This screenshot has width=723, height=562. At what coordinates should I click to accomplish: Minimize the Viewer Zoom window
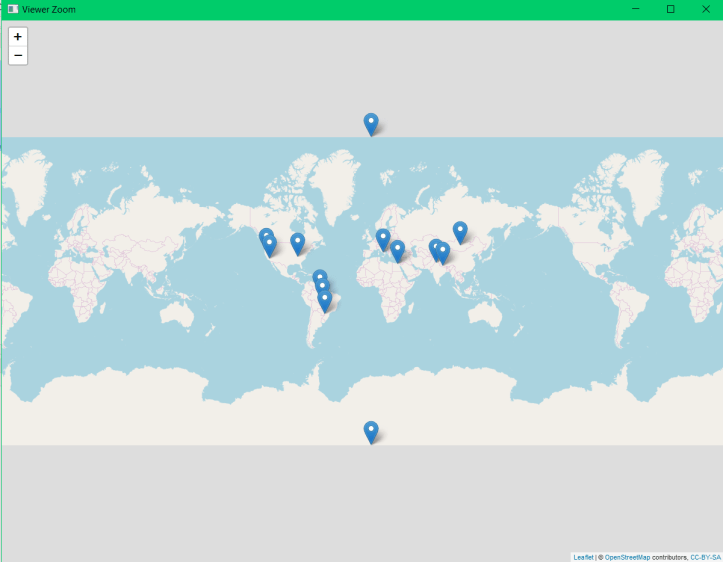636,9
